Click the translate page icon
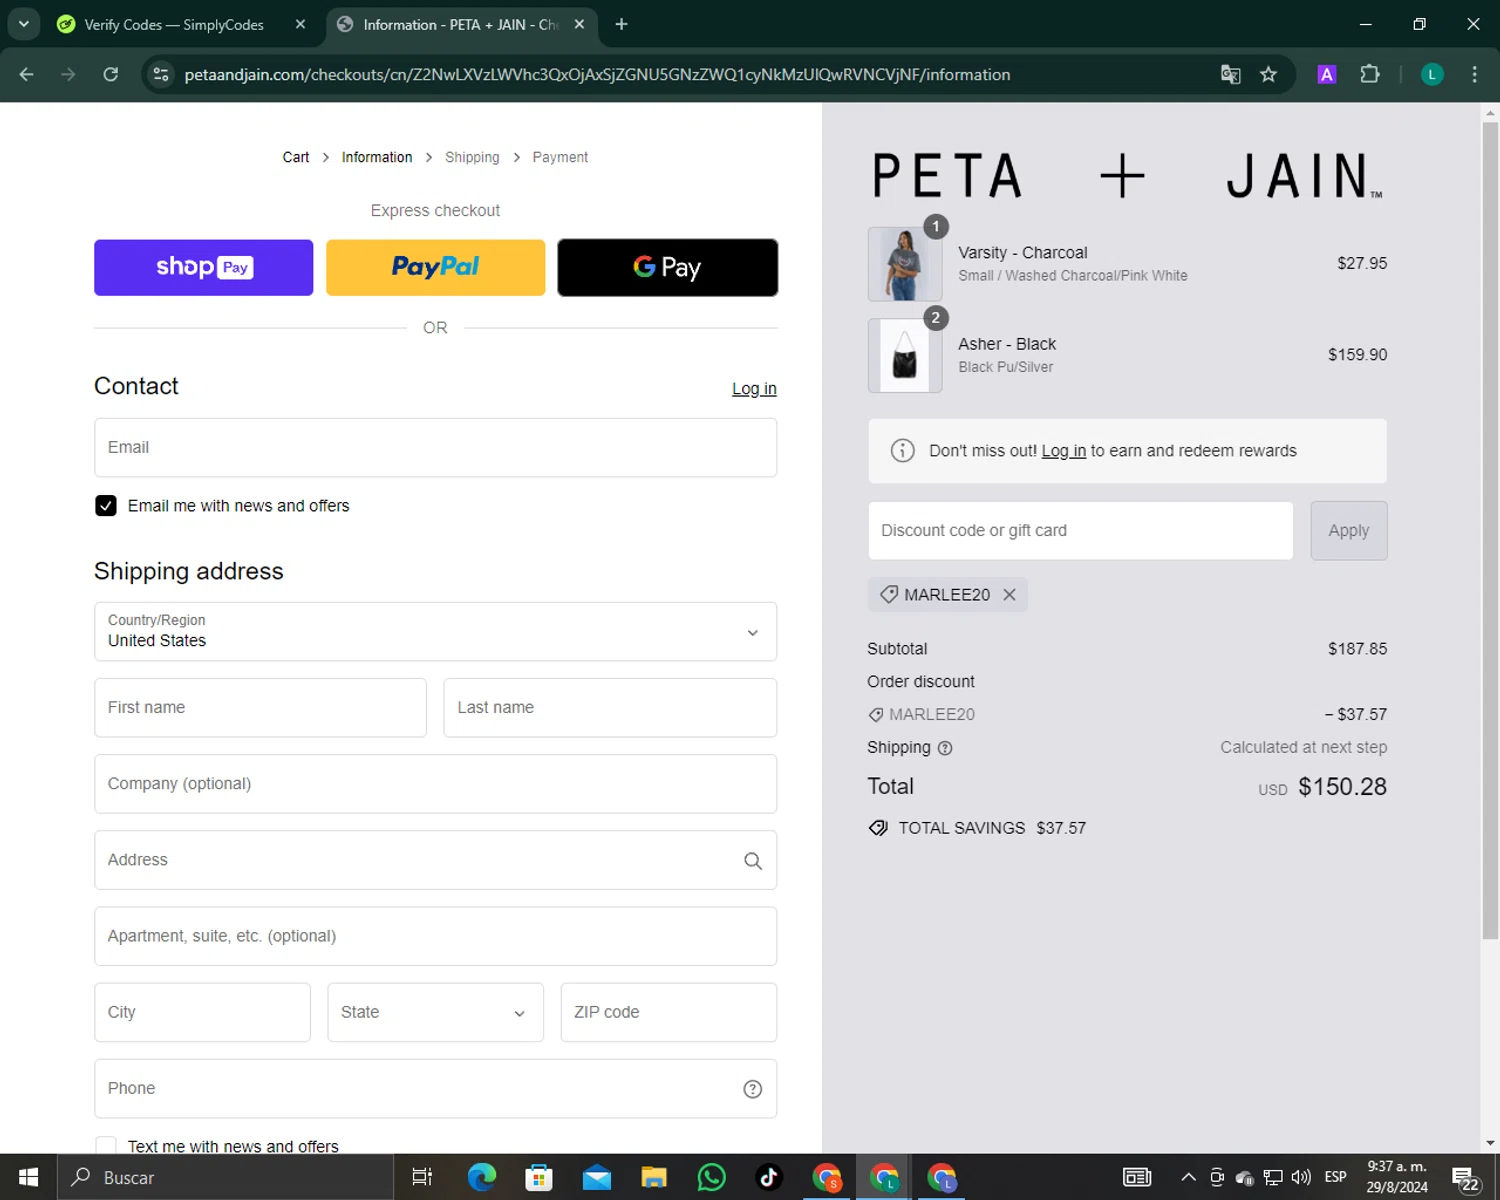 click(x=1231, y=74)
